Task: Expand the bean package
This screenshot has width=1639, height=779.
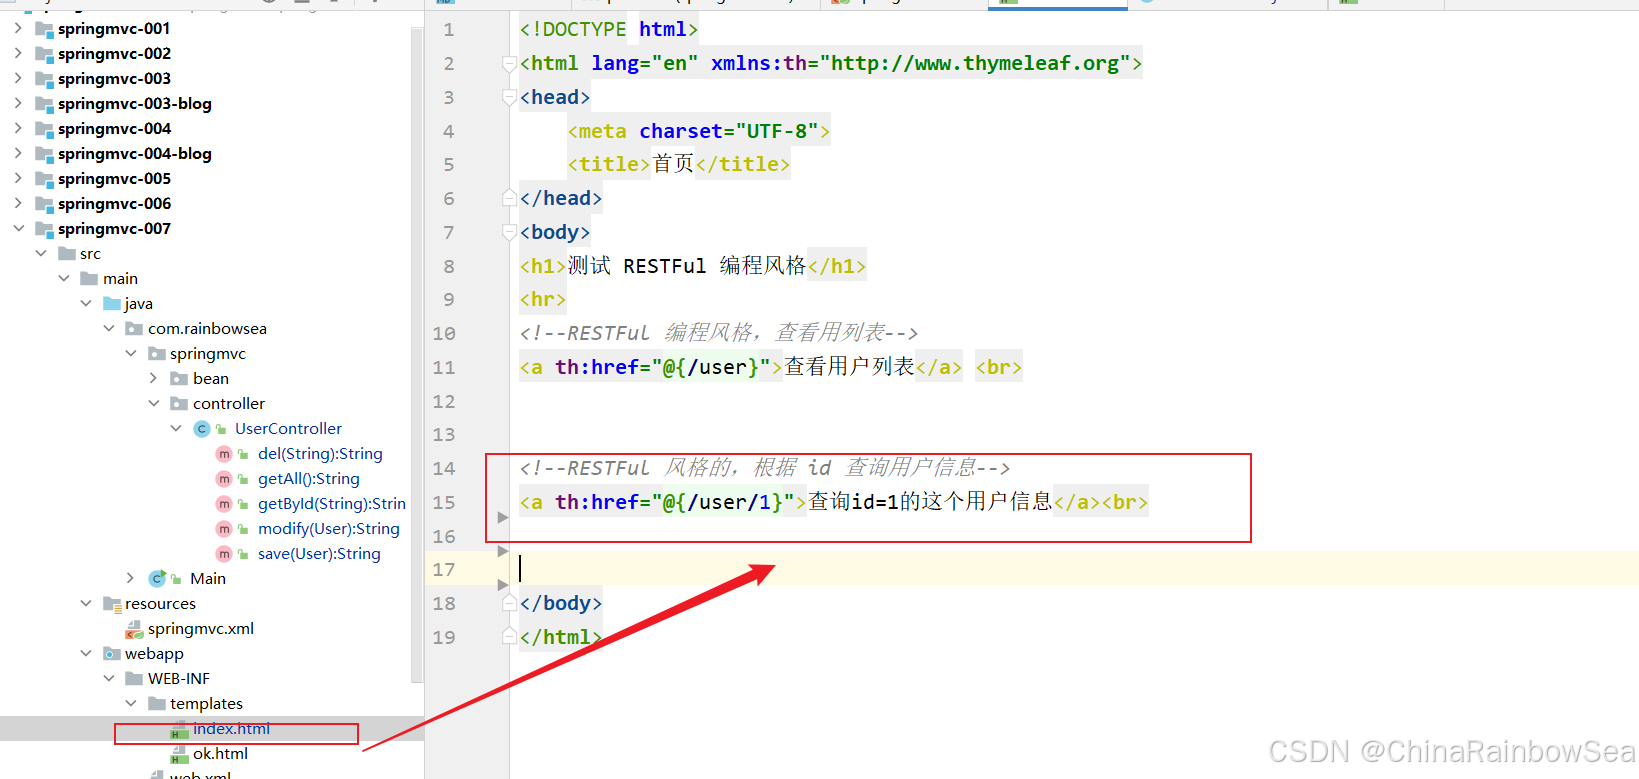Action: click(154, 378)
